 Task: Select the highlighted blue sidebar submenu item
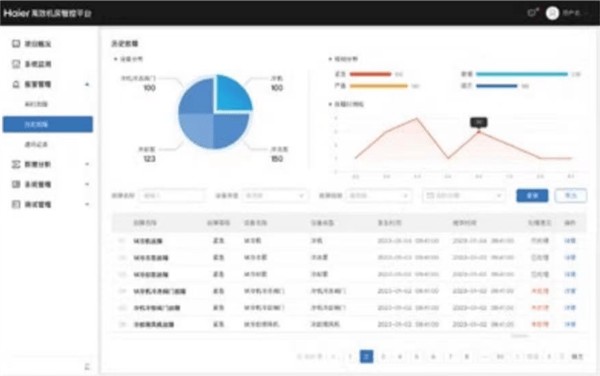48,124
